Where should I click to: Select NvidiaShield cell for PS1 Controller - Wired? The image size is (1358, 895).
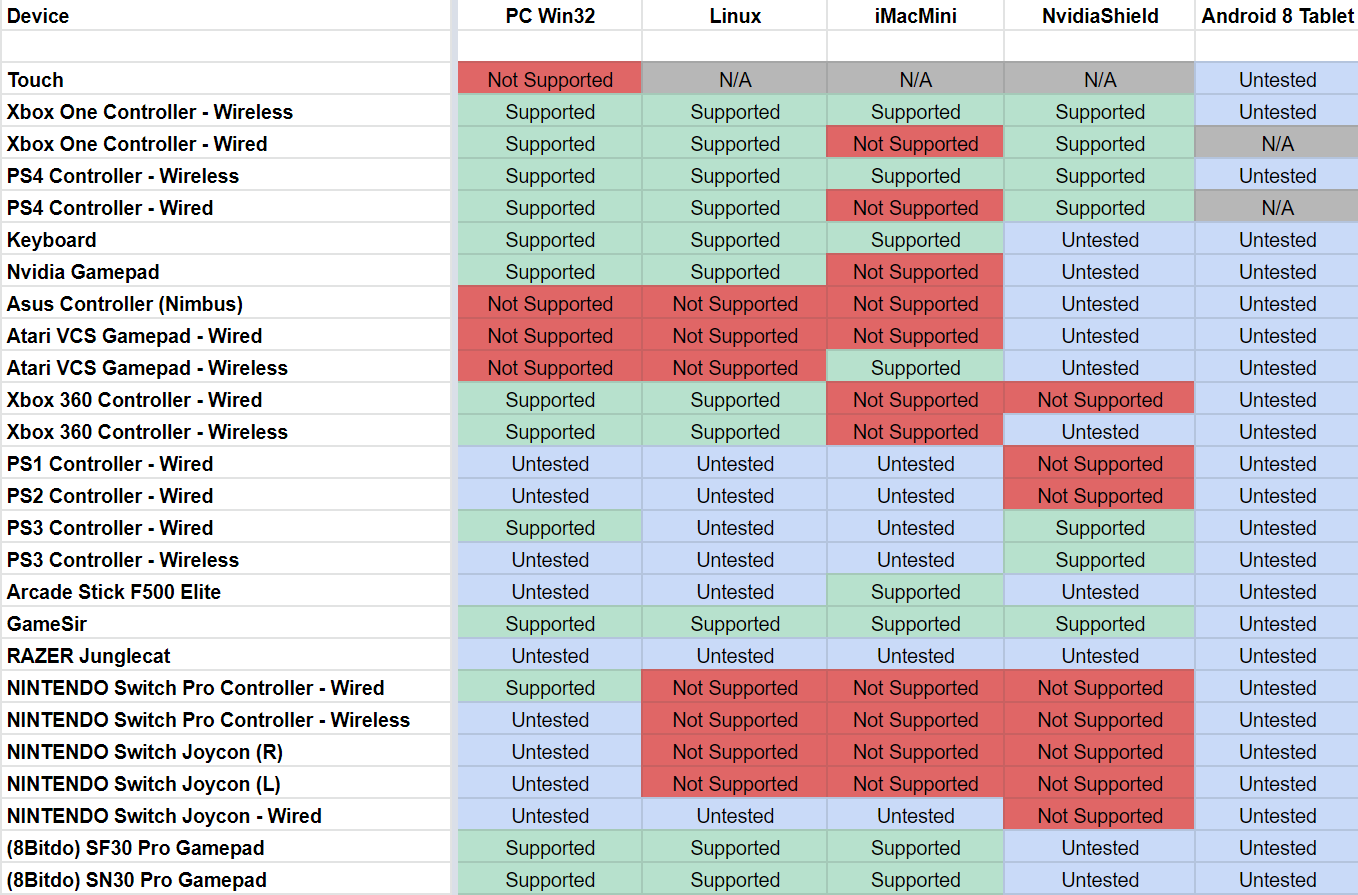point(1099,464)
